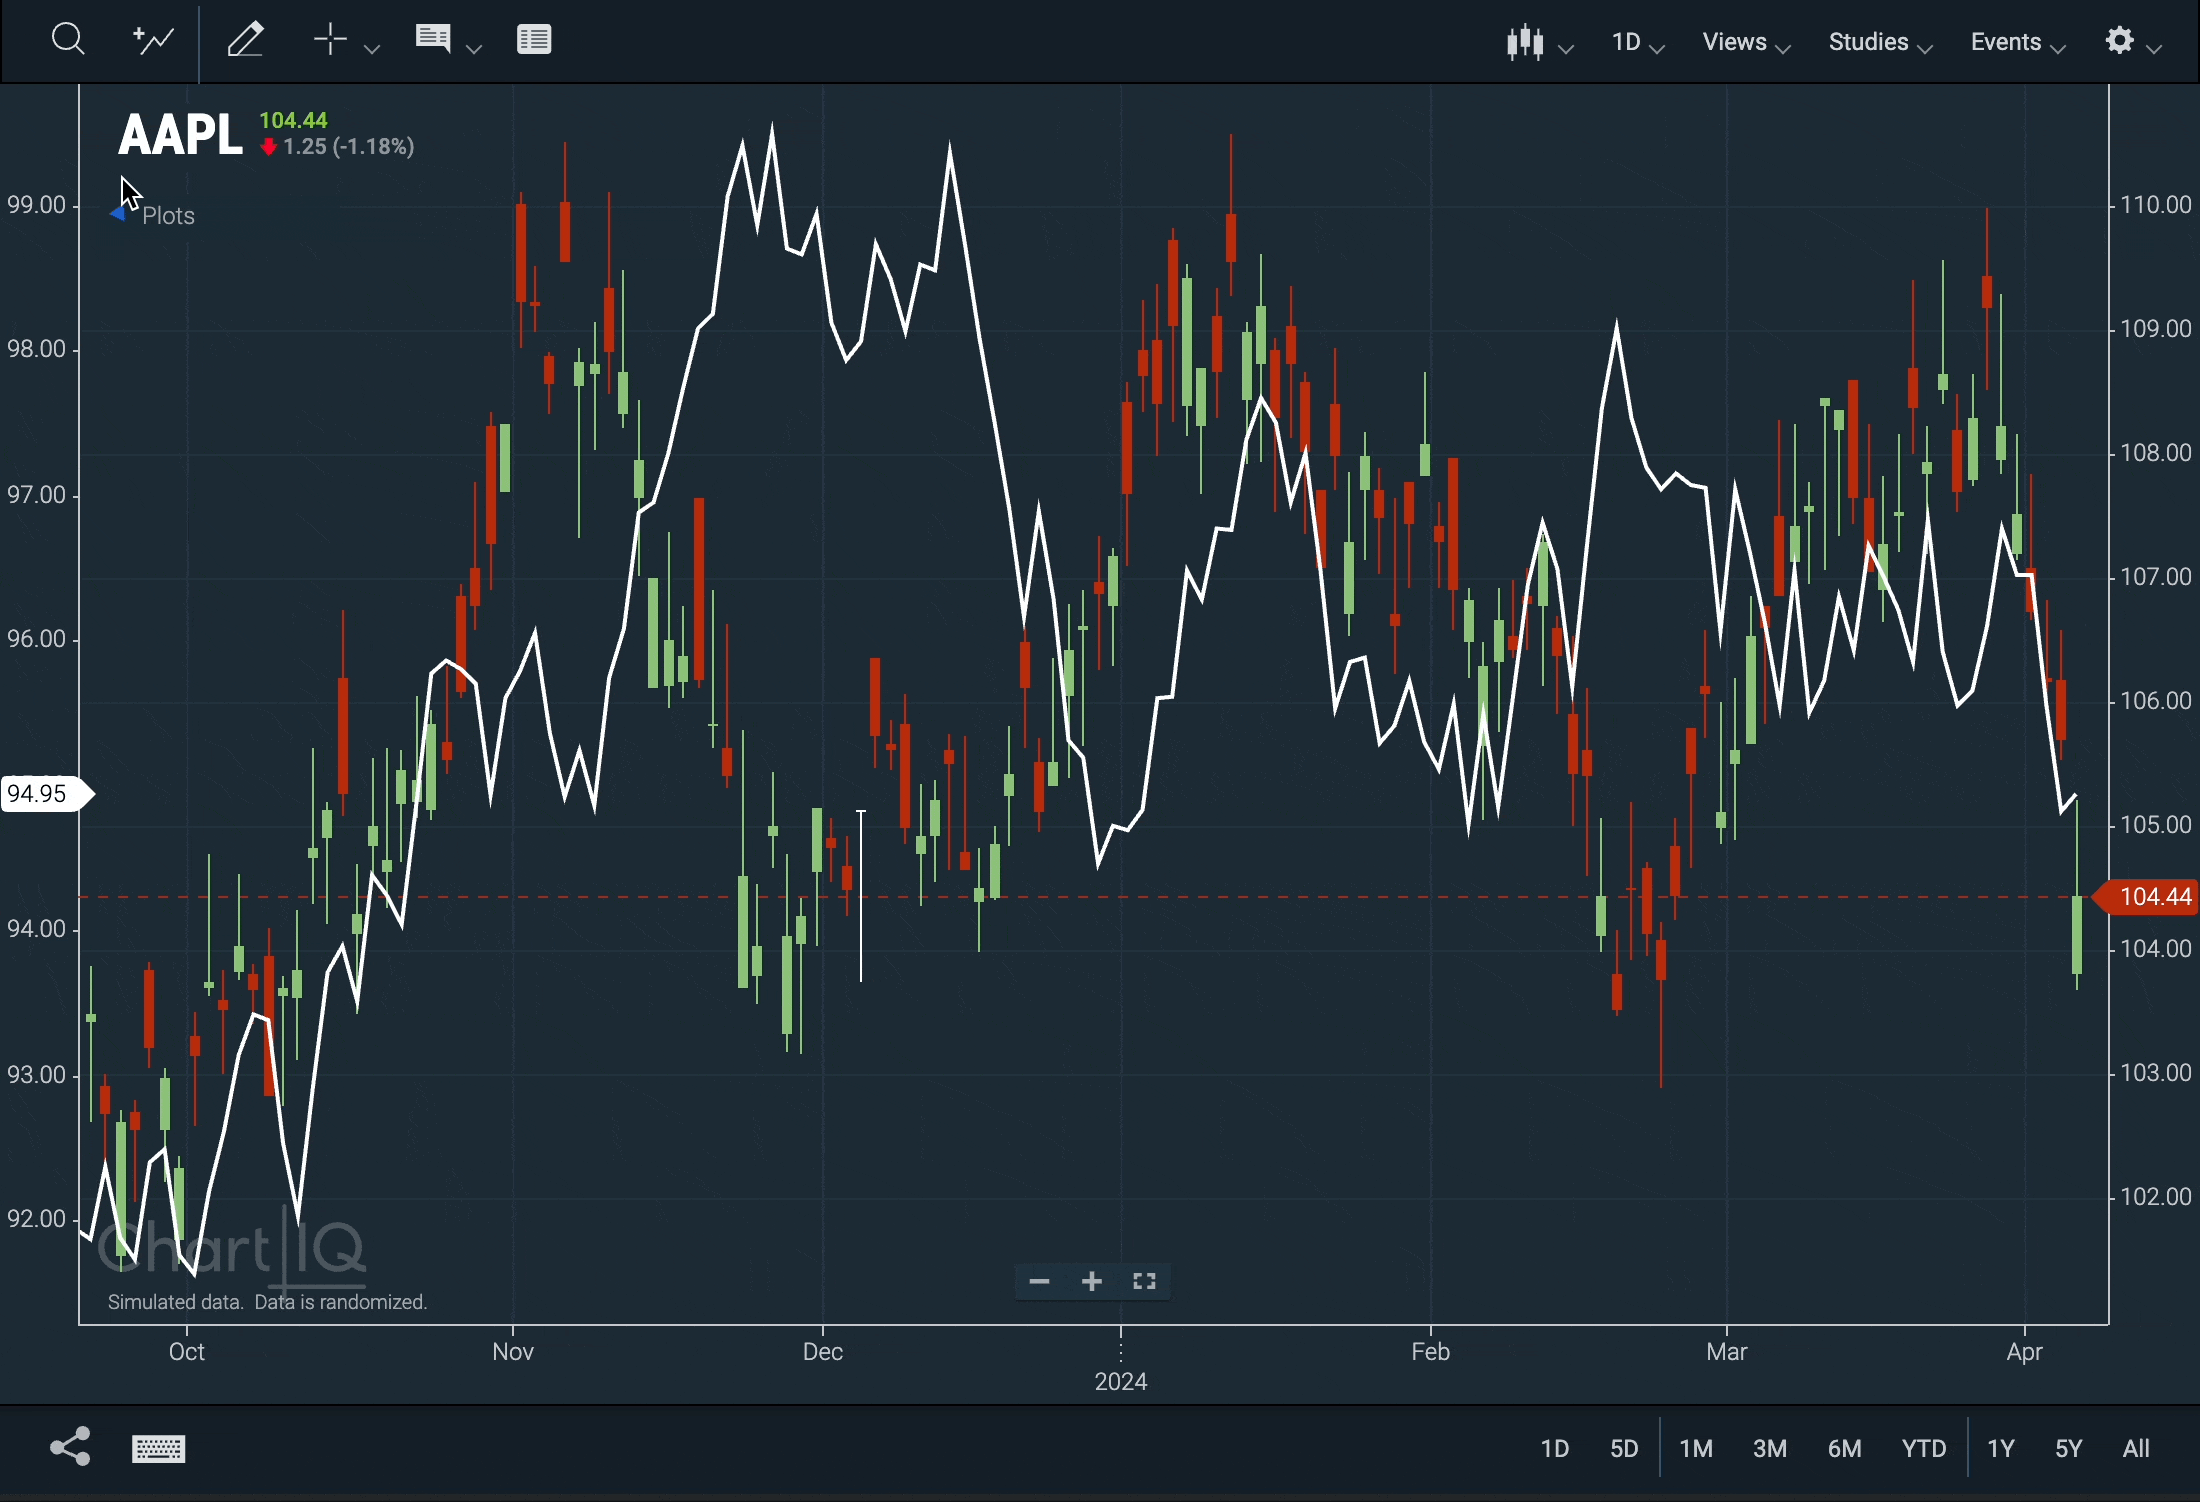Zoom out with the minus button

(x=1039, y=1281)
